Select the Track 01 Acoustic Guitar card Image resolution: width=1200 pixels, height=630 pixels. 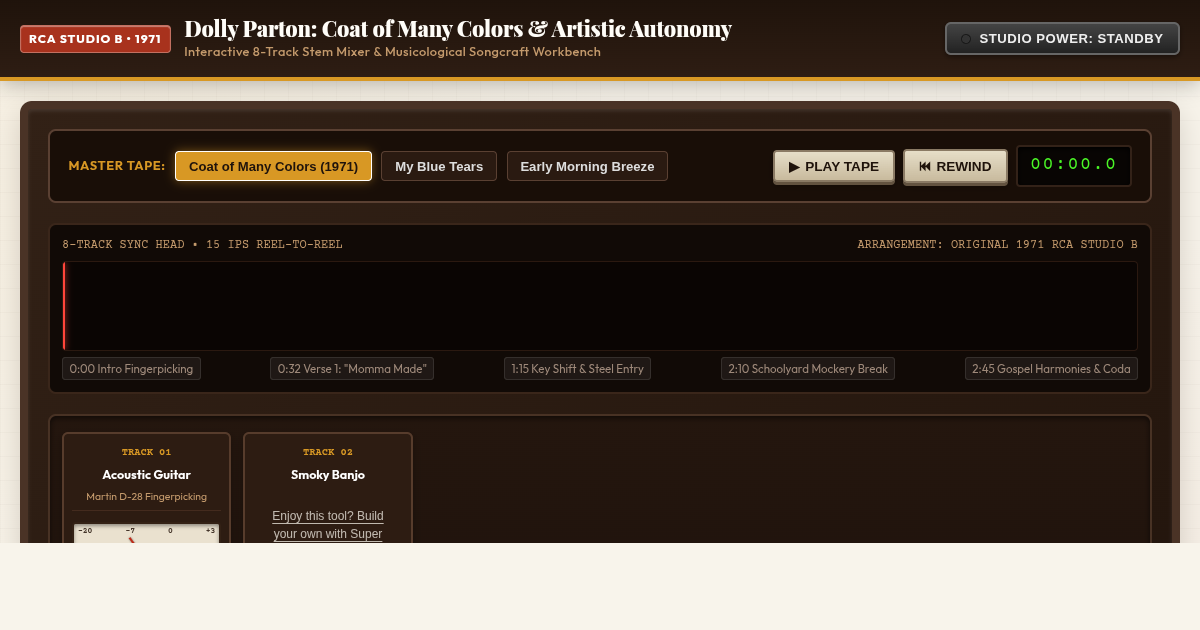[x=146, y=488]
